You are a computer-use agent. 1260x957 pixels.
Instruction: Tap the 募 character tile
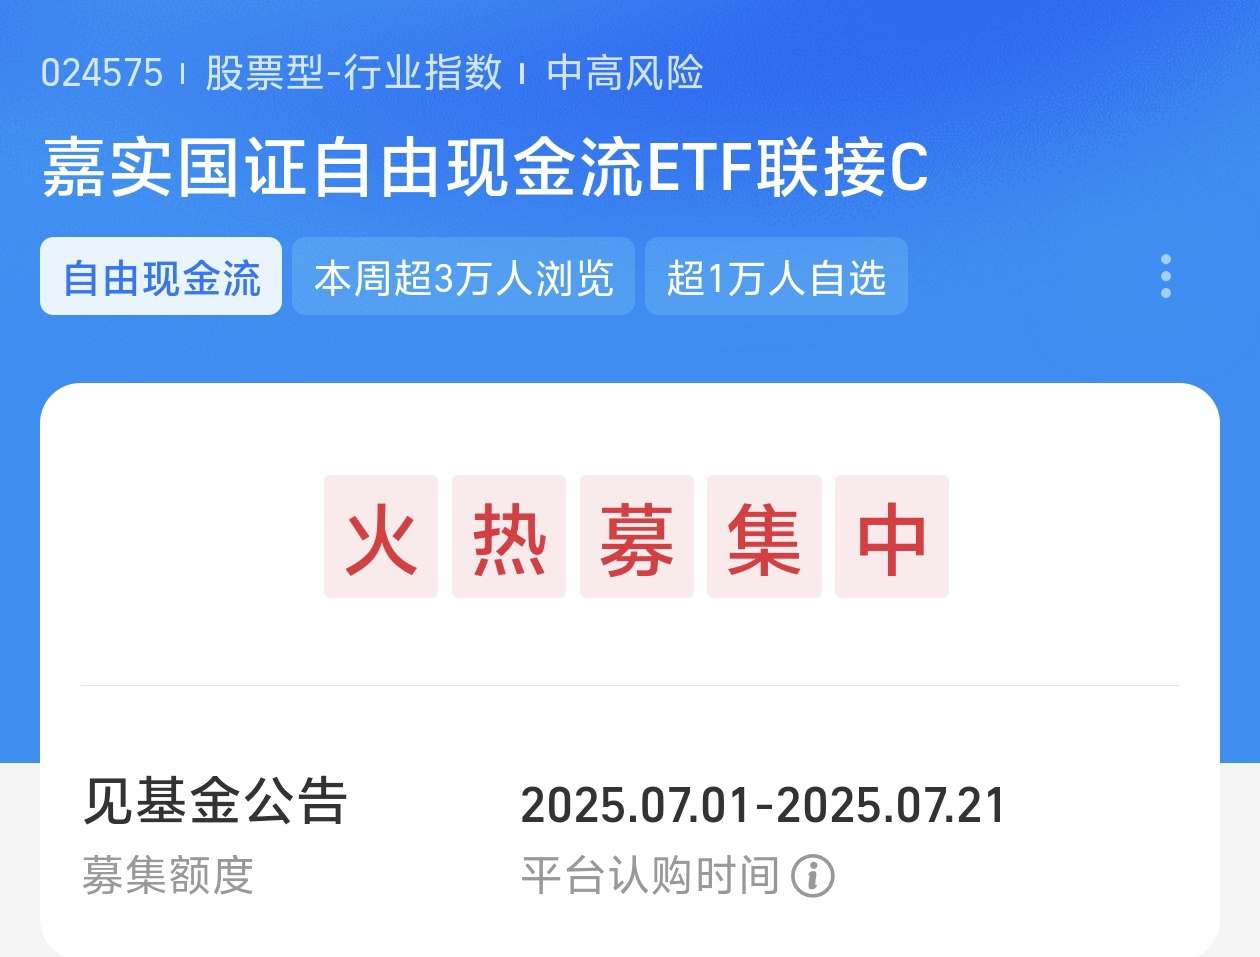(x=637, y=537)
